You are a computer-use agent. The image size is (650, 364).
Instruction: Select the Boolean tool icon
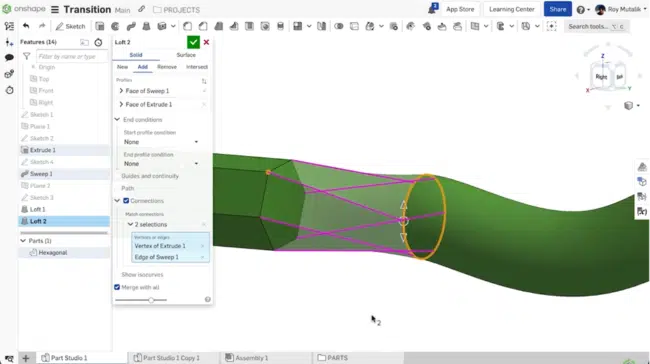(x=339, y=26)
